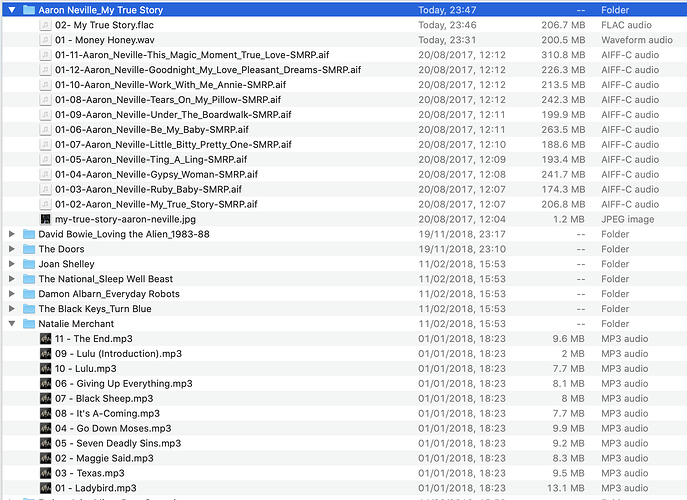Select 01-05 Ting_A_Ling aif file name
The image size is (687, 500).
[151, 159]
